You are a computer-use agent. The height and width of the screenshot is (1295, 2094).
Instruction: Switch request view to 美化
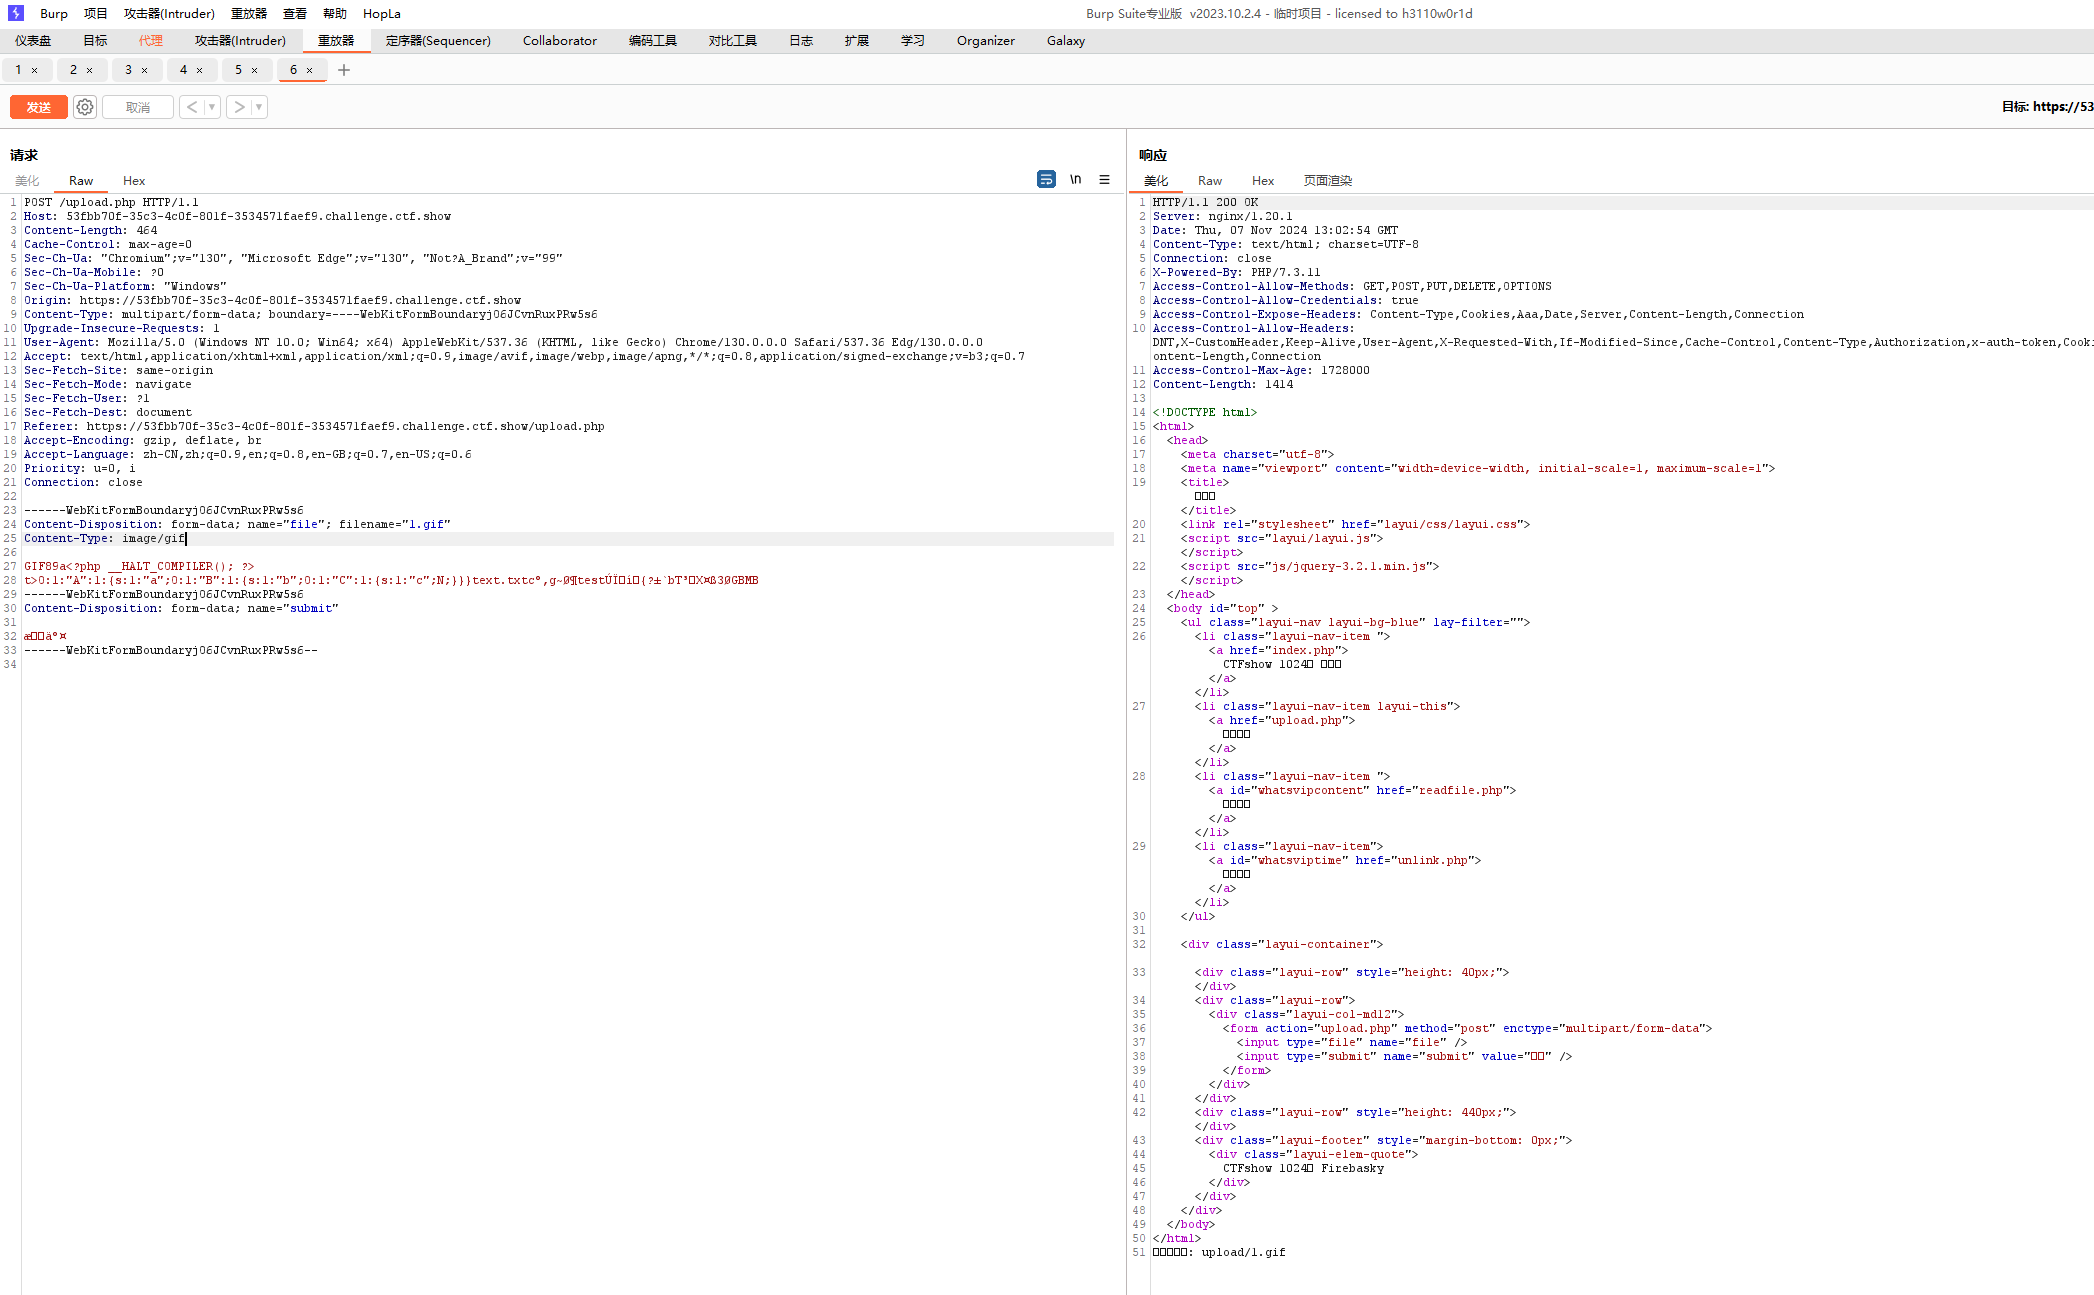click(27, 181)
